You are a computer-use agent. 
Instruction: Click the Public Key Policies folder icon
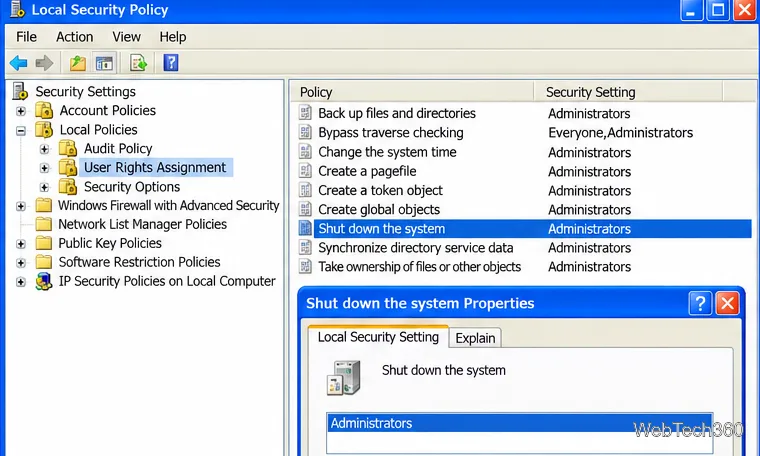(x=44, y=243)
